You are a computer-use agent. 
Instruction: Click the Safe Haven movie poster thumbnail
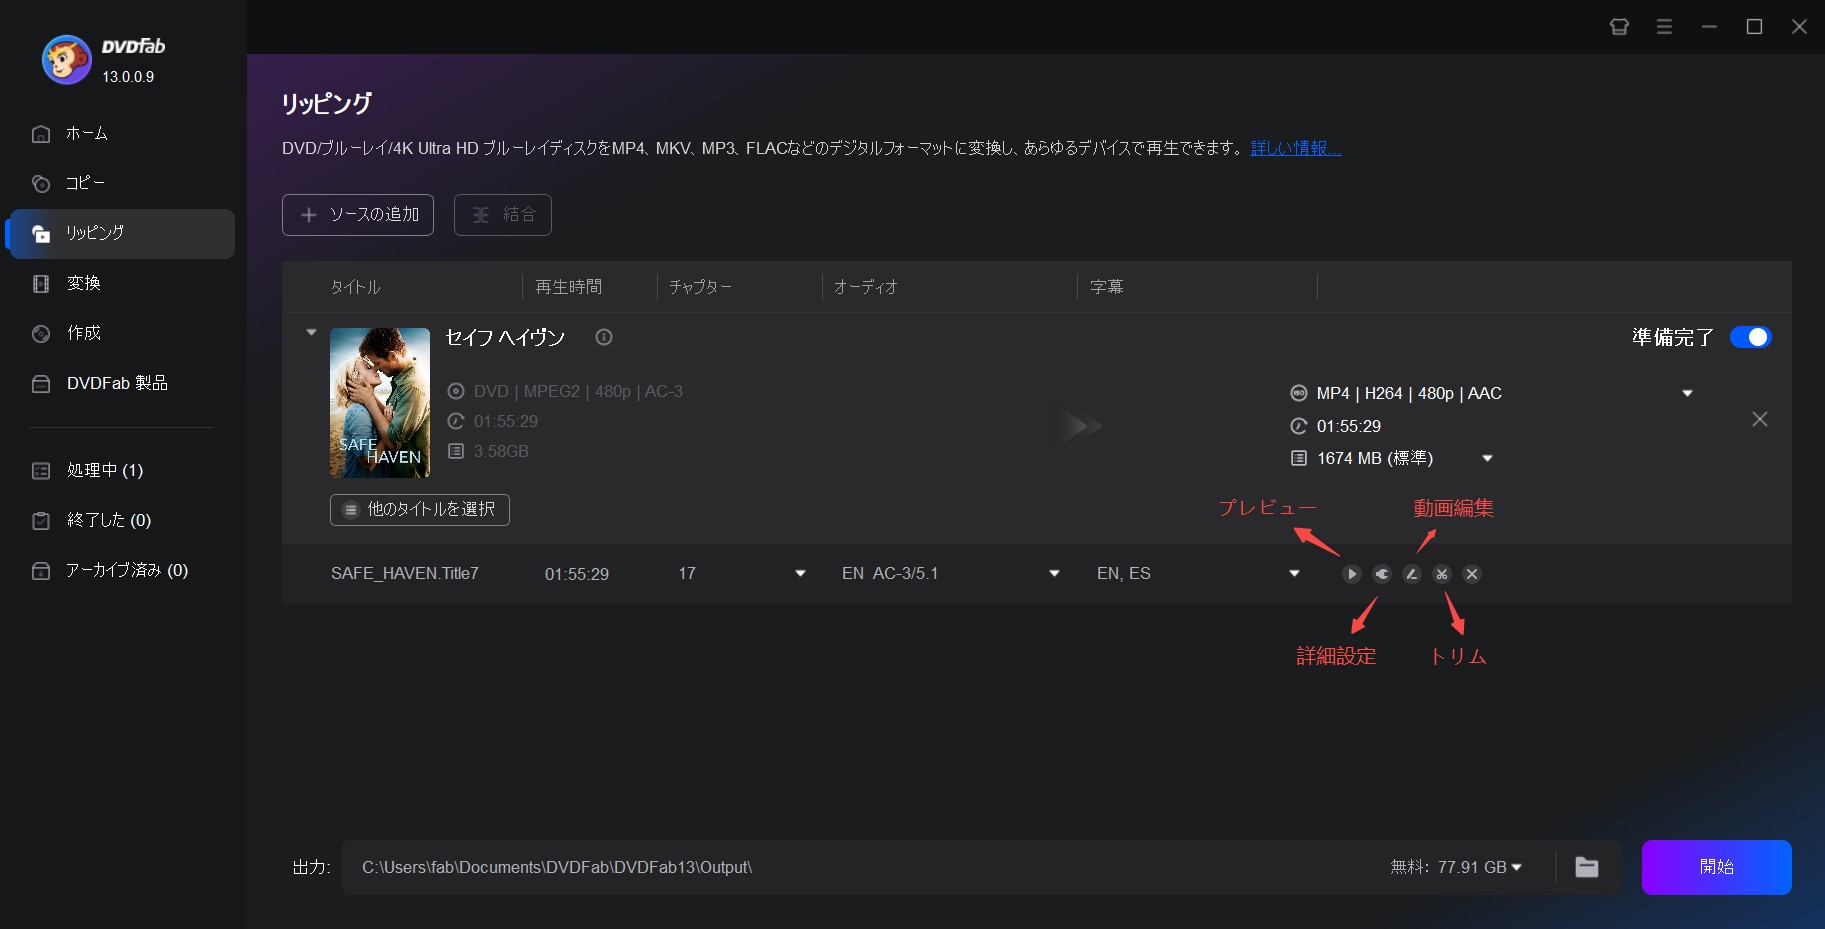(380, 402)
